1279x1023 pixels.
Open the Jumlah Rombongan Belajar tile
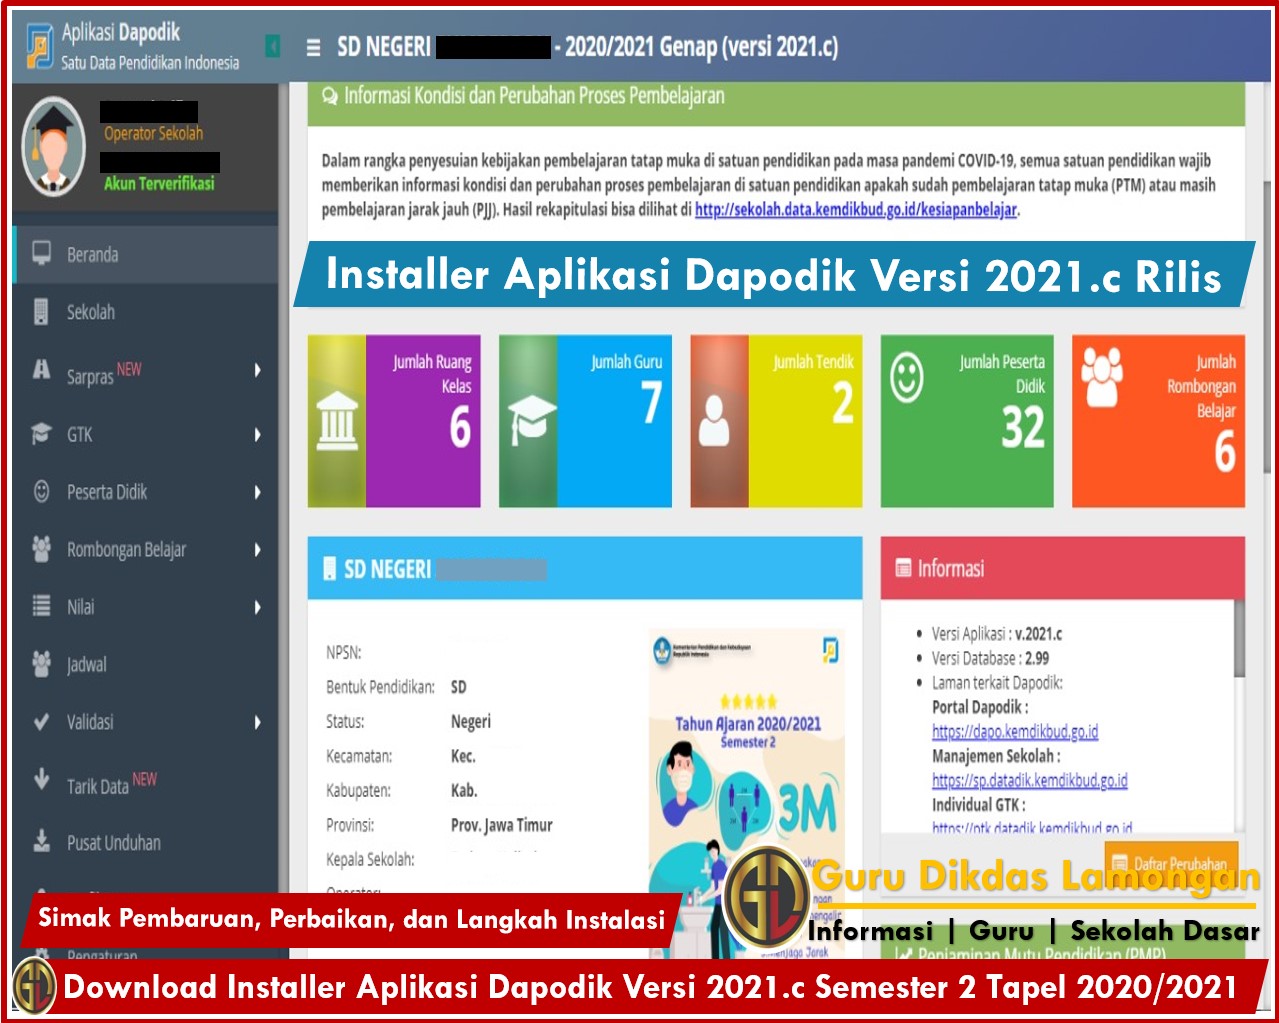(x=1158, y=421)
